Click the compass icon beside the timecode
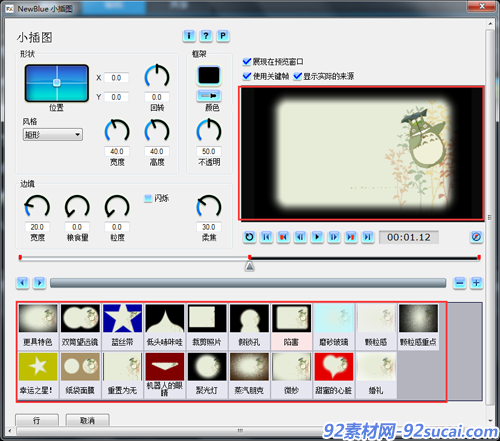 [x=476, y=237]
